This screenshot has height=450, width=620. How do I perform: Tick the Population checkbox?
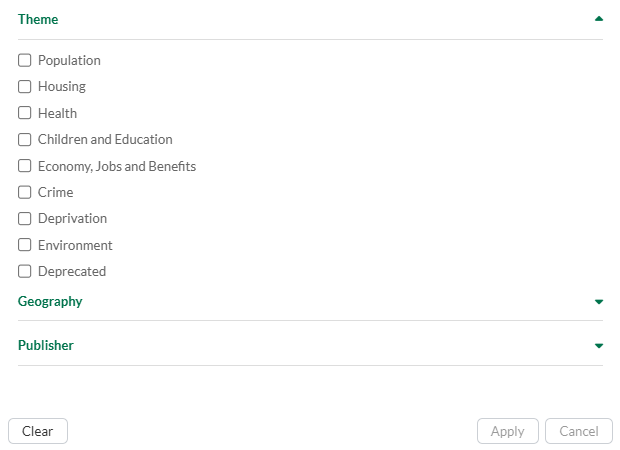(25, 60)
